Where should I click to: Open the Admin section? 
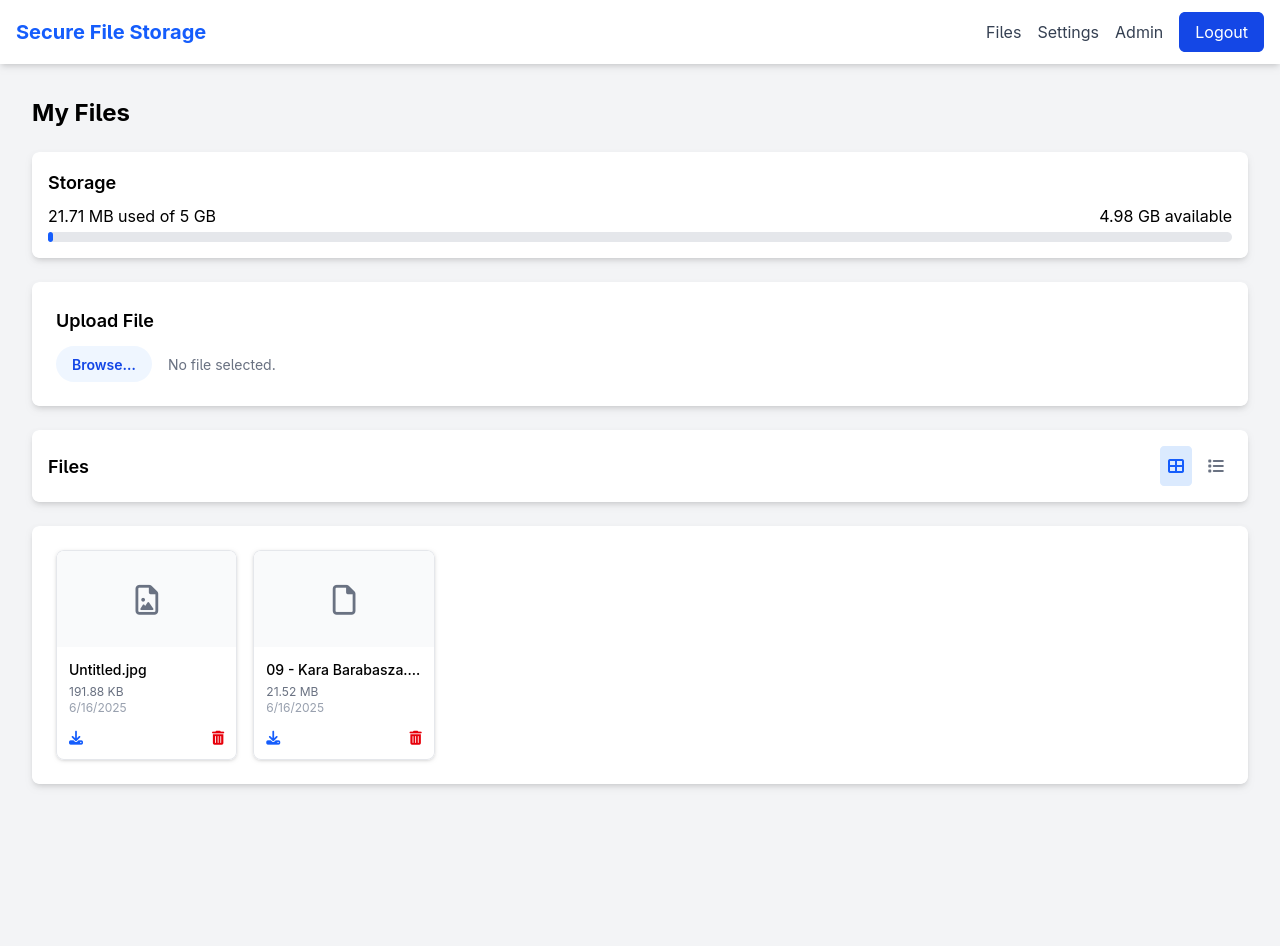tap(1139, 32)
